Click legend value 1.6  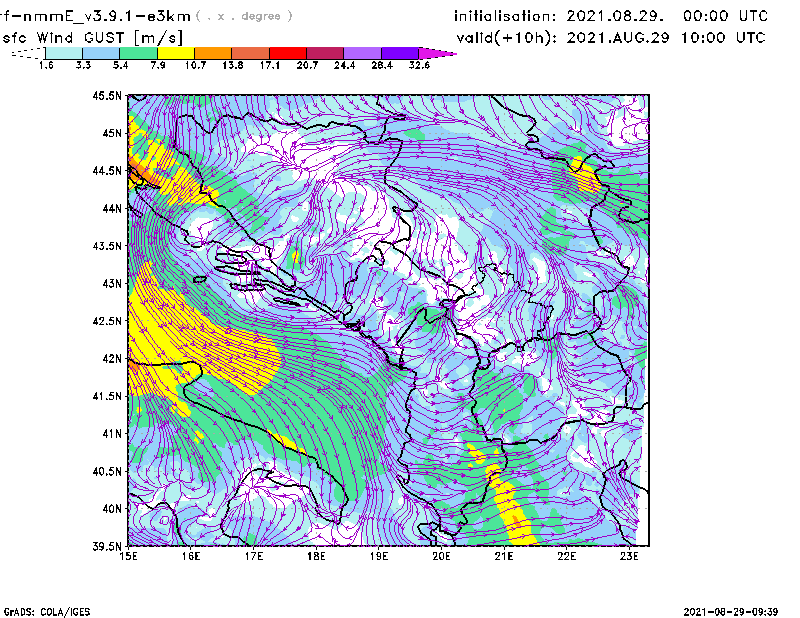pyautogui.click(x=46, y=65)
